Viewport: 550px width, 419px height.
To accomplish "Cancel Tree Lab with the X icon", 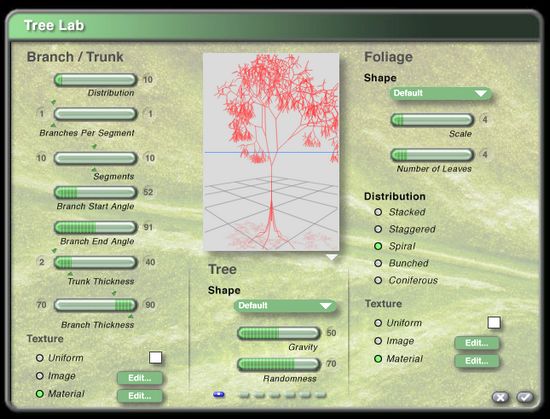I will click(x=501, y=397).
